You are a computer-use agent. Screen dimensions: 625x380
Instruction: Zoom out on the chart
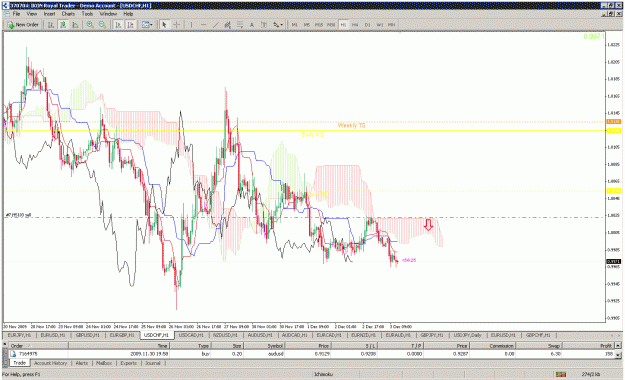tap(102, 25)
